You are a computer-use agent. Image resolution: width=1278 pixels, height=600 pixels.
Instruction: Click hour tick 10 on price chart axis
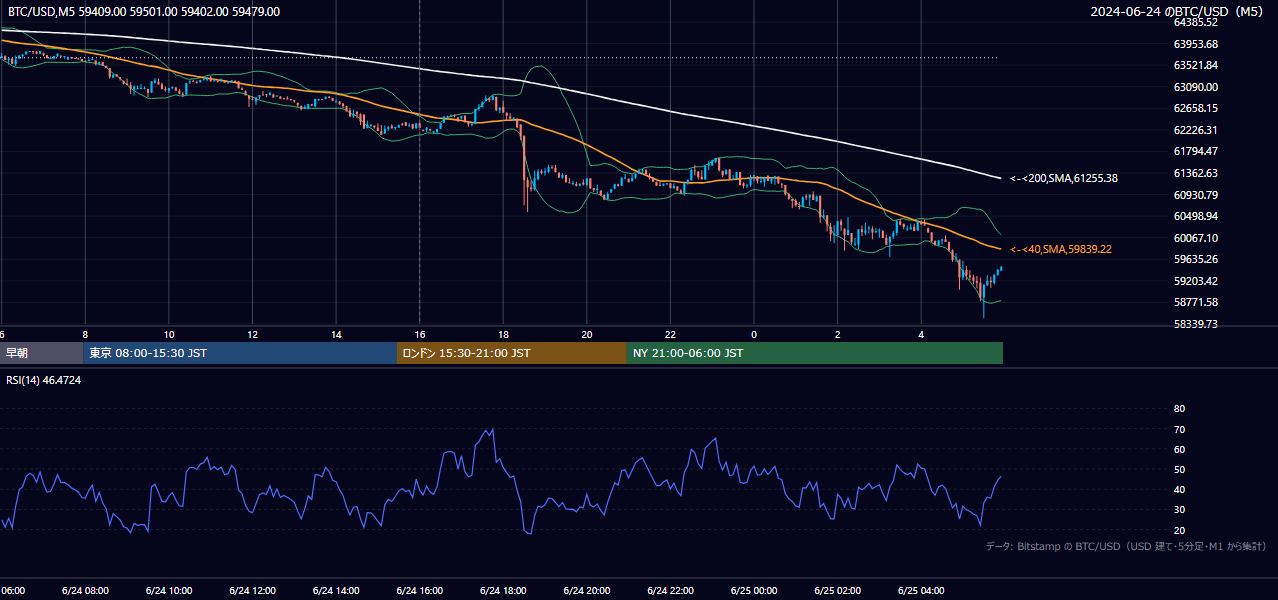pos(169,334)
